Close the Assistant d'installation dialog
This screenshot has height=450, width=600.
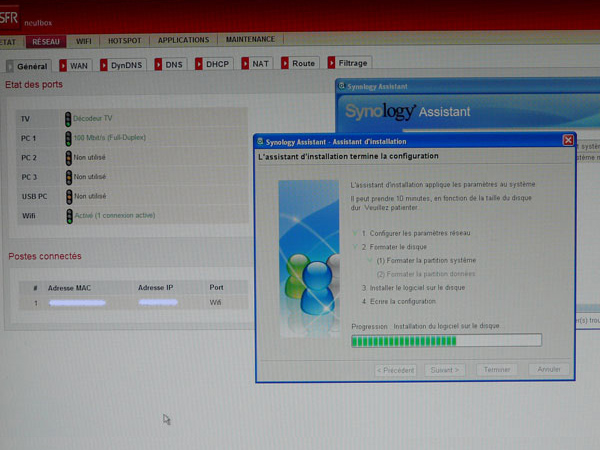pos(568,140)
